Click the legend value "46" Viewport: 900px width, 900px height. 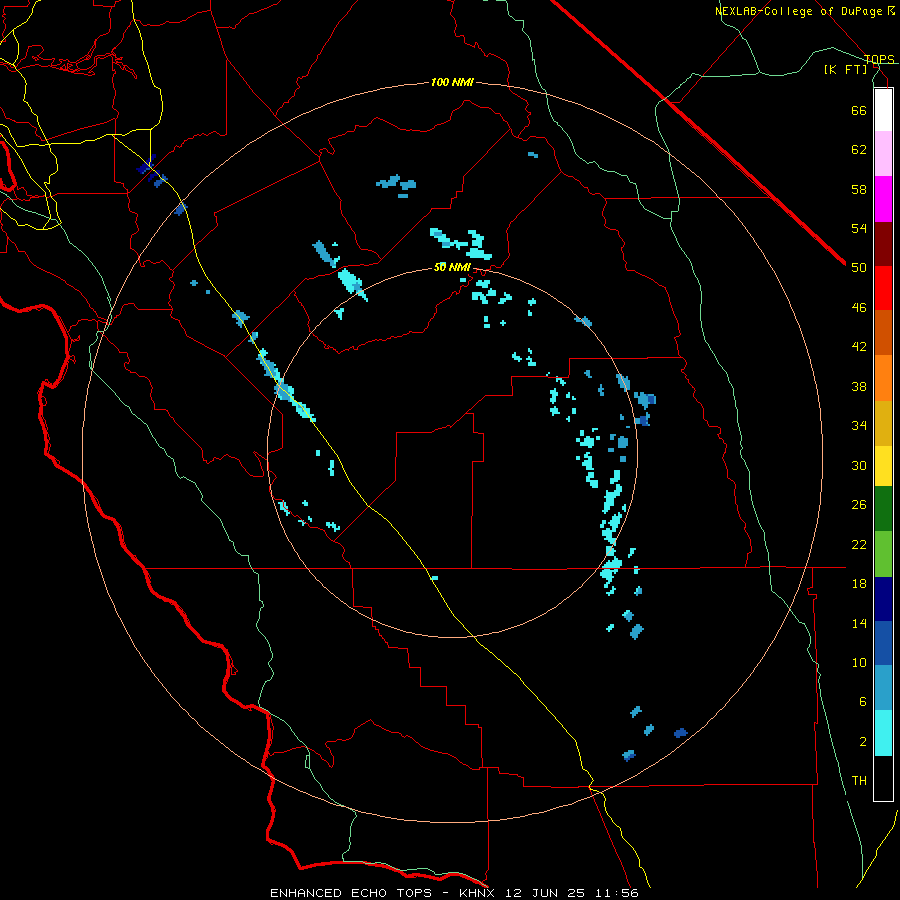tap(859, 307)
